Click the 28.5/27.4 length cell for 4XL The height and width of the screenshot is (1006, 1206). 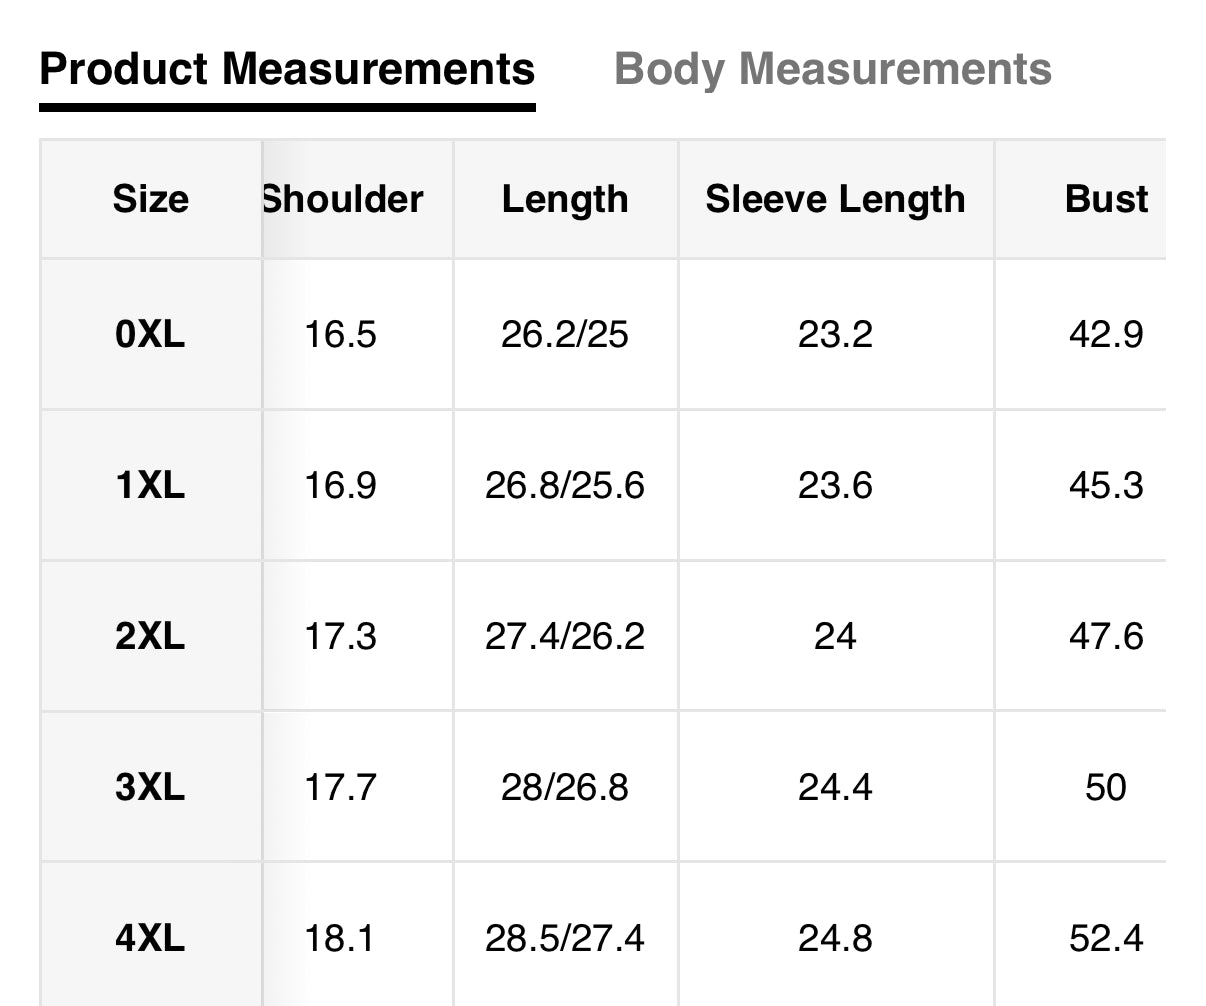click(565, 938)
